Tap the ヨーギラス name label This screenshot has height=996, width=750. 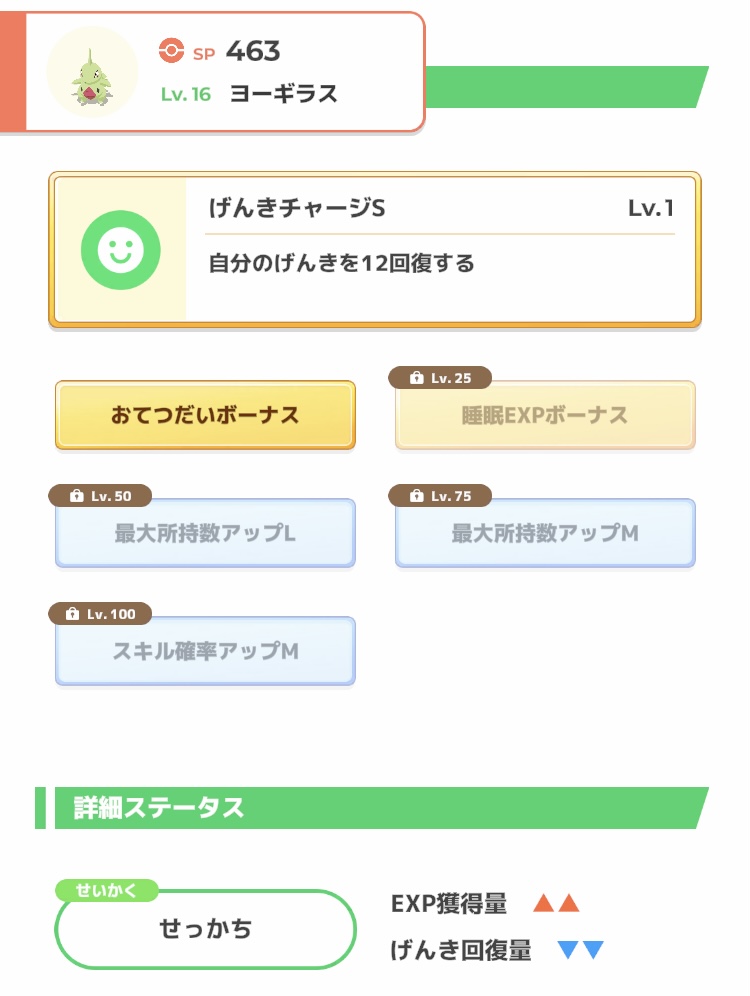(x=284, y=94)
